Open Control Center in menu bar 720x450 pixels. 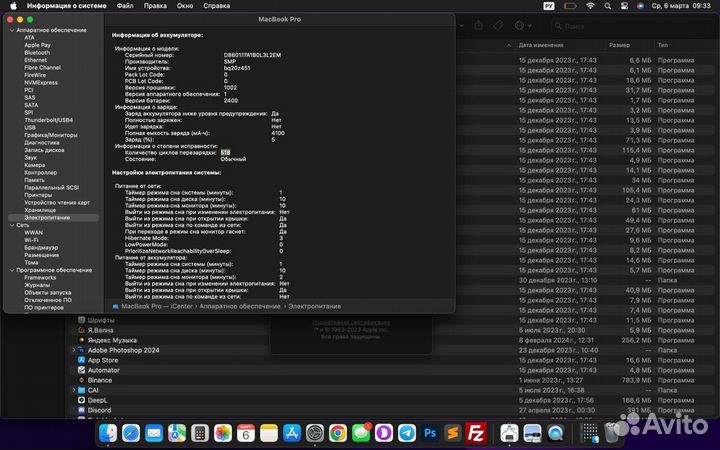tap(624, 6)
